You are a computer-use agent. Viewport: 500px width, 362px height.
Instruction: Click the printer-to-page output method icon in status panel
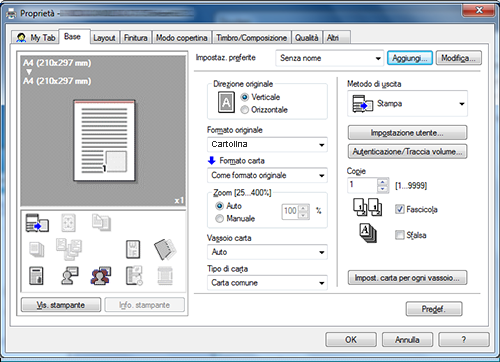click(37, 223)
